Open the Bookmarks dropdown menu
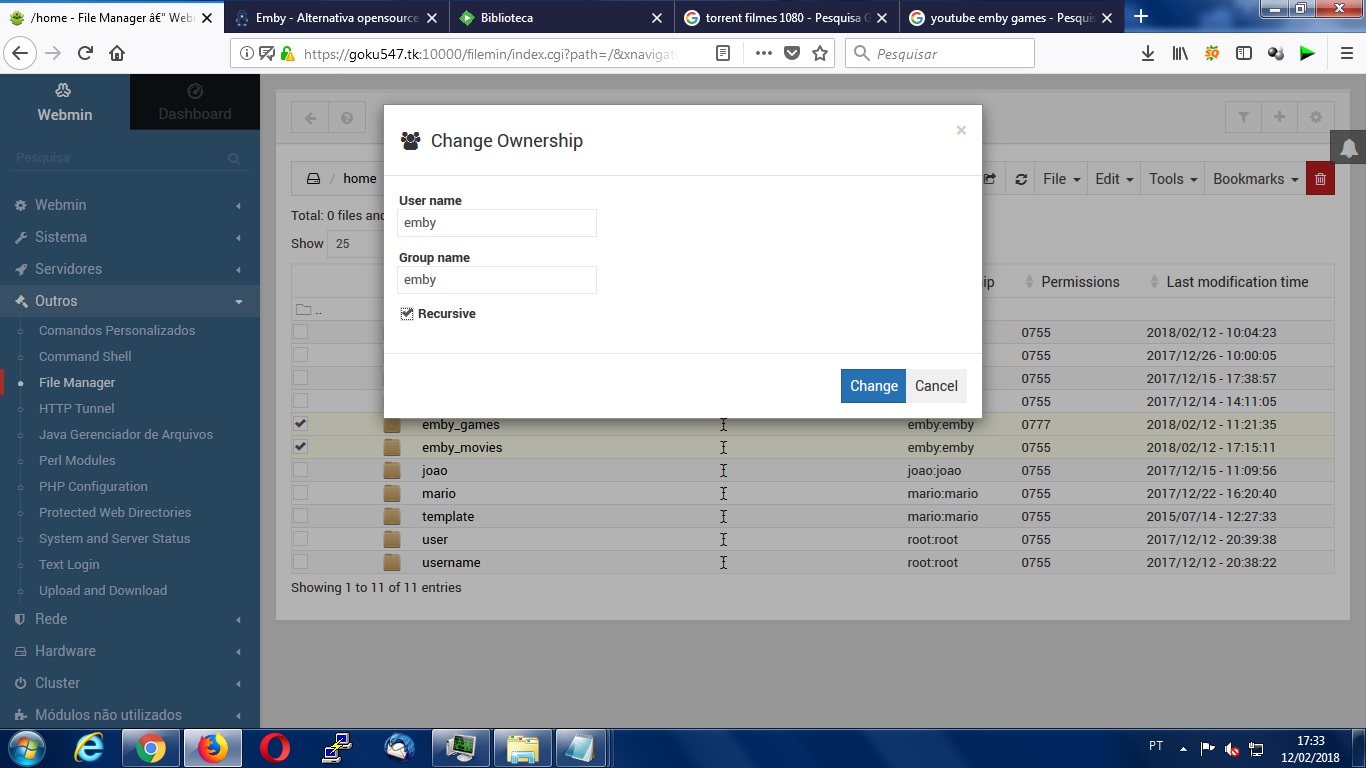The width and height of the screenshot is (1366, 768). click(1255, 179)
